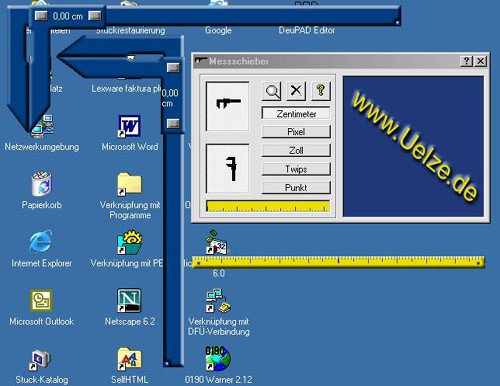Select the Netscape 6.2 desktop icon
Screen dimensions: 500x386
(129, 300)
